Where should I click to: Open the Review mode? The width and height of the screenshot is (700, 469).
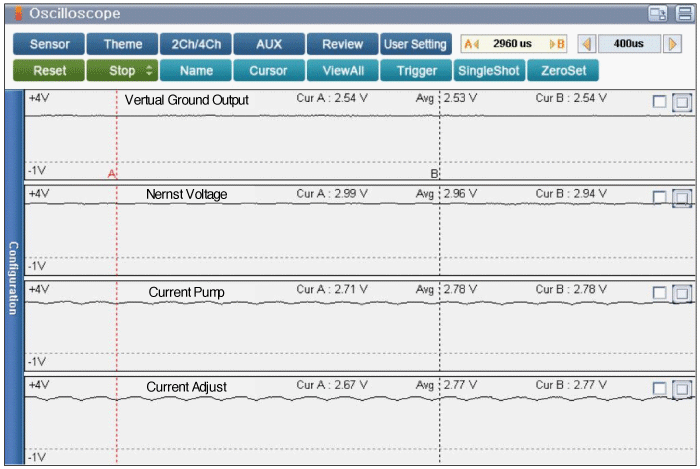click(342, 44)
